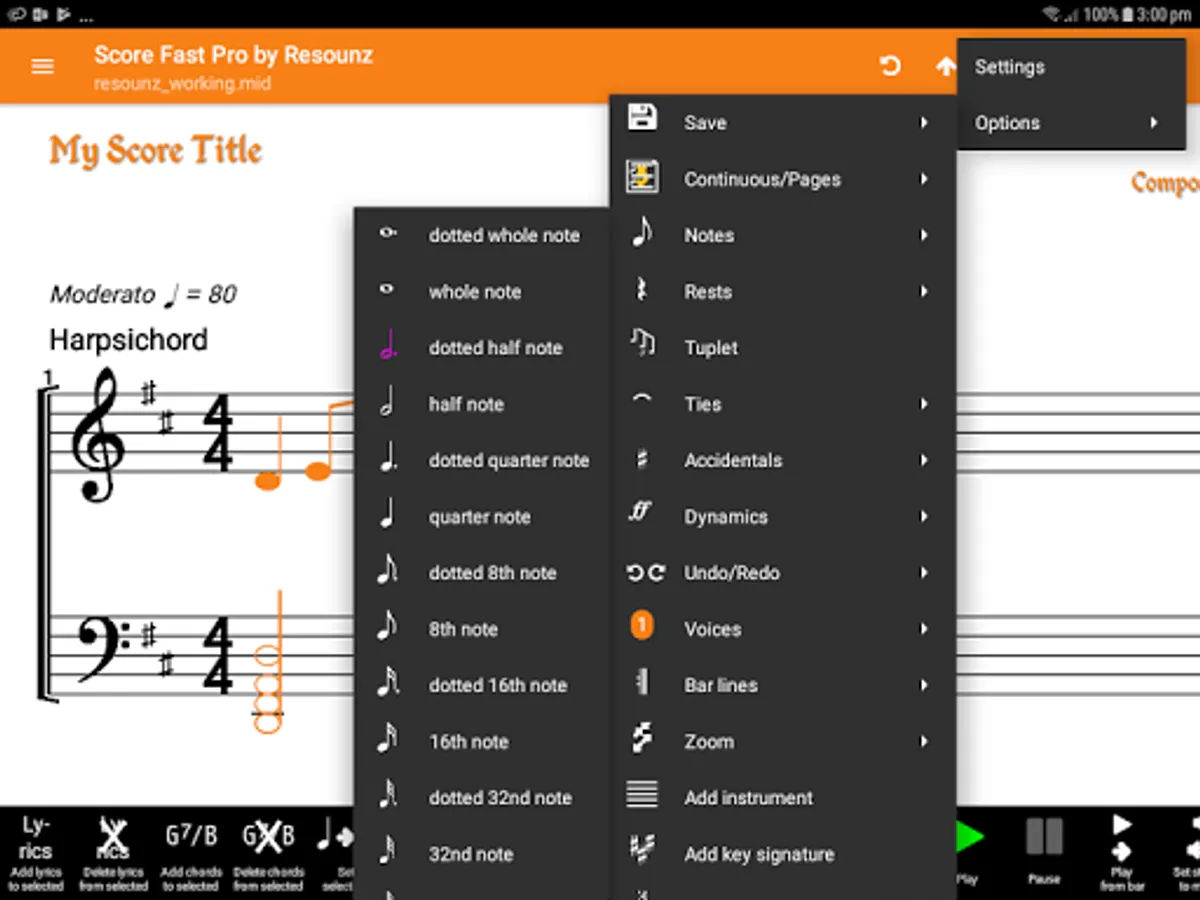Click the Moderato tempo marking
Image resolution: width=1200 pixels, height=900 pixels.
pyautogui.click(x=143, y=294)
